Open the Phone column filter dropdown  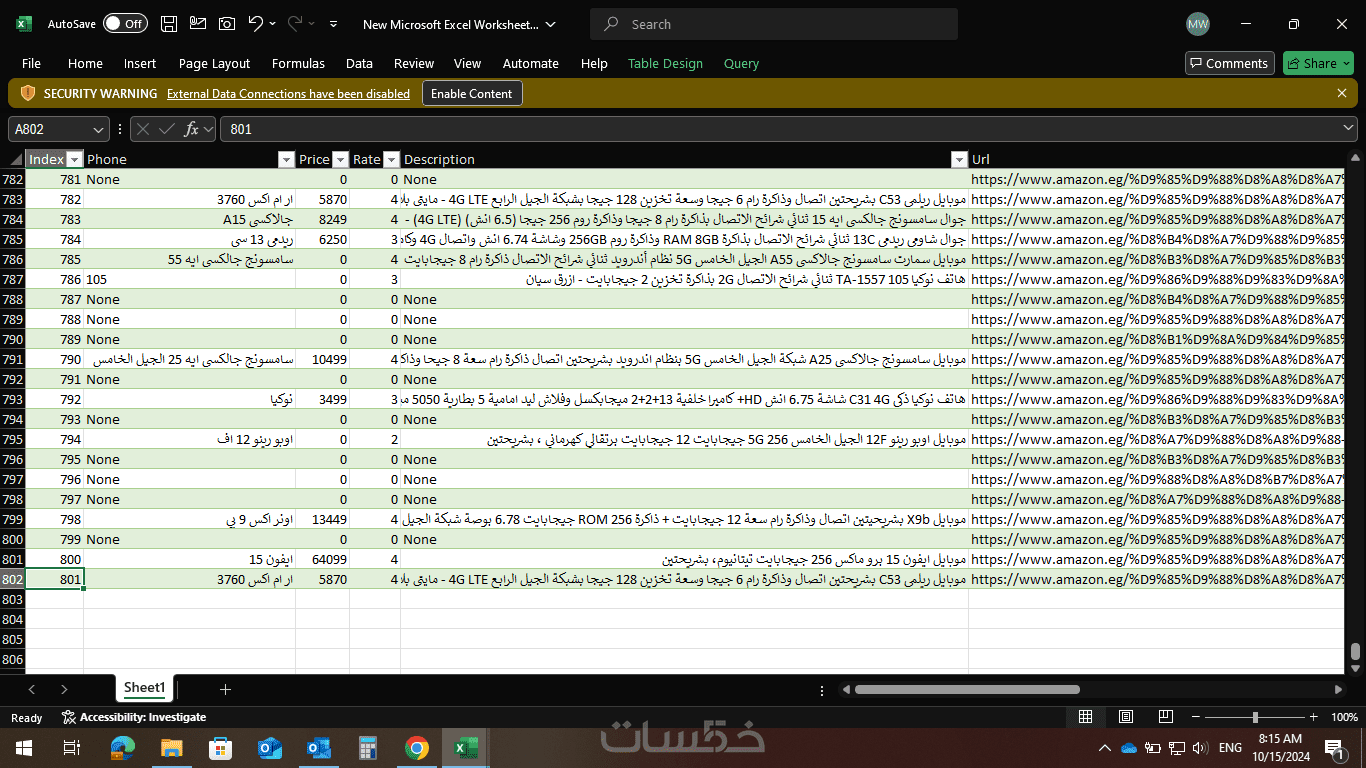point(286,159)
